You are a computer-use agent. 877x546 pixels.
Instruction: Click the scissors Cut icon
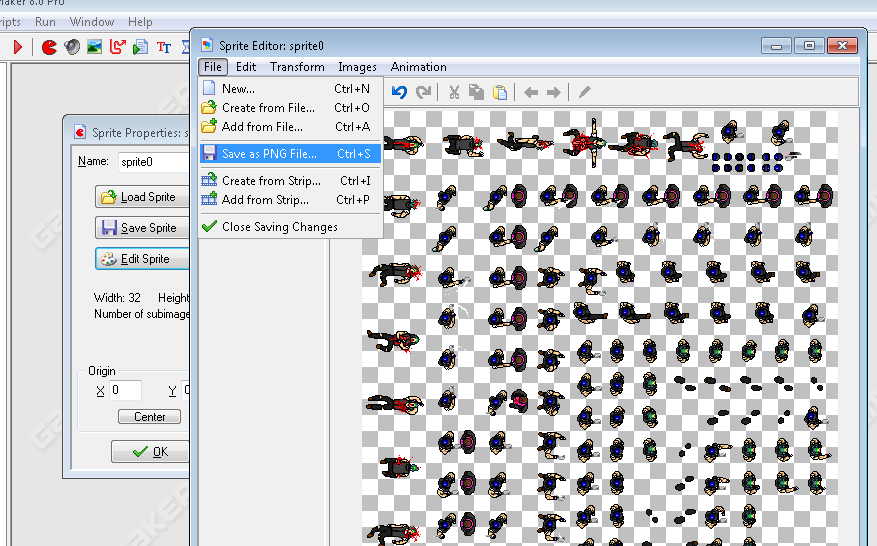tap(454, 92)
